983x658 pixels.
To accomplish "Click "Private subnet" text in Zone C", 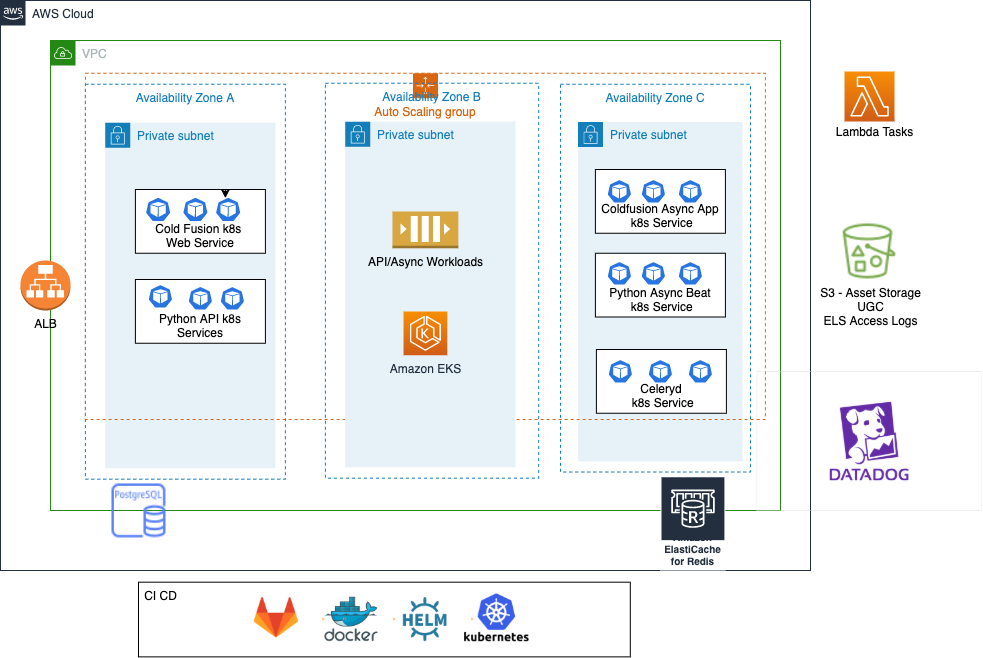I will 648,135.
